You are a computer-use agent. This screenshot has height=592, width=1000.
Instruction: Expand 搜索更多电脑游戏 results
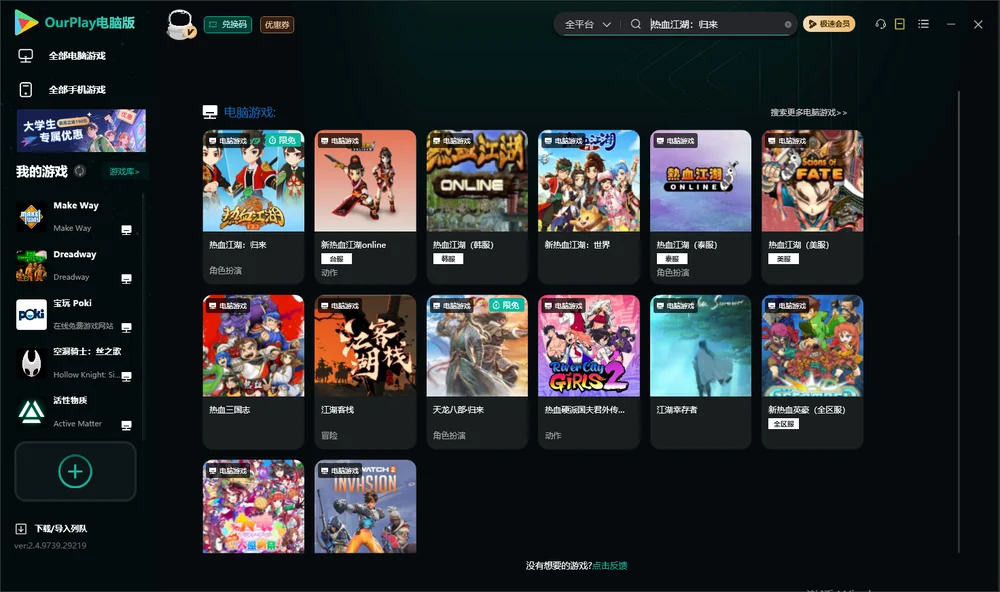808,112
